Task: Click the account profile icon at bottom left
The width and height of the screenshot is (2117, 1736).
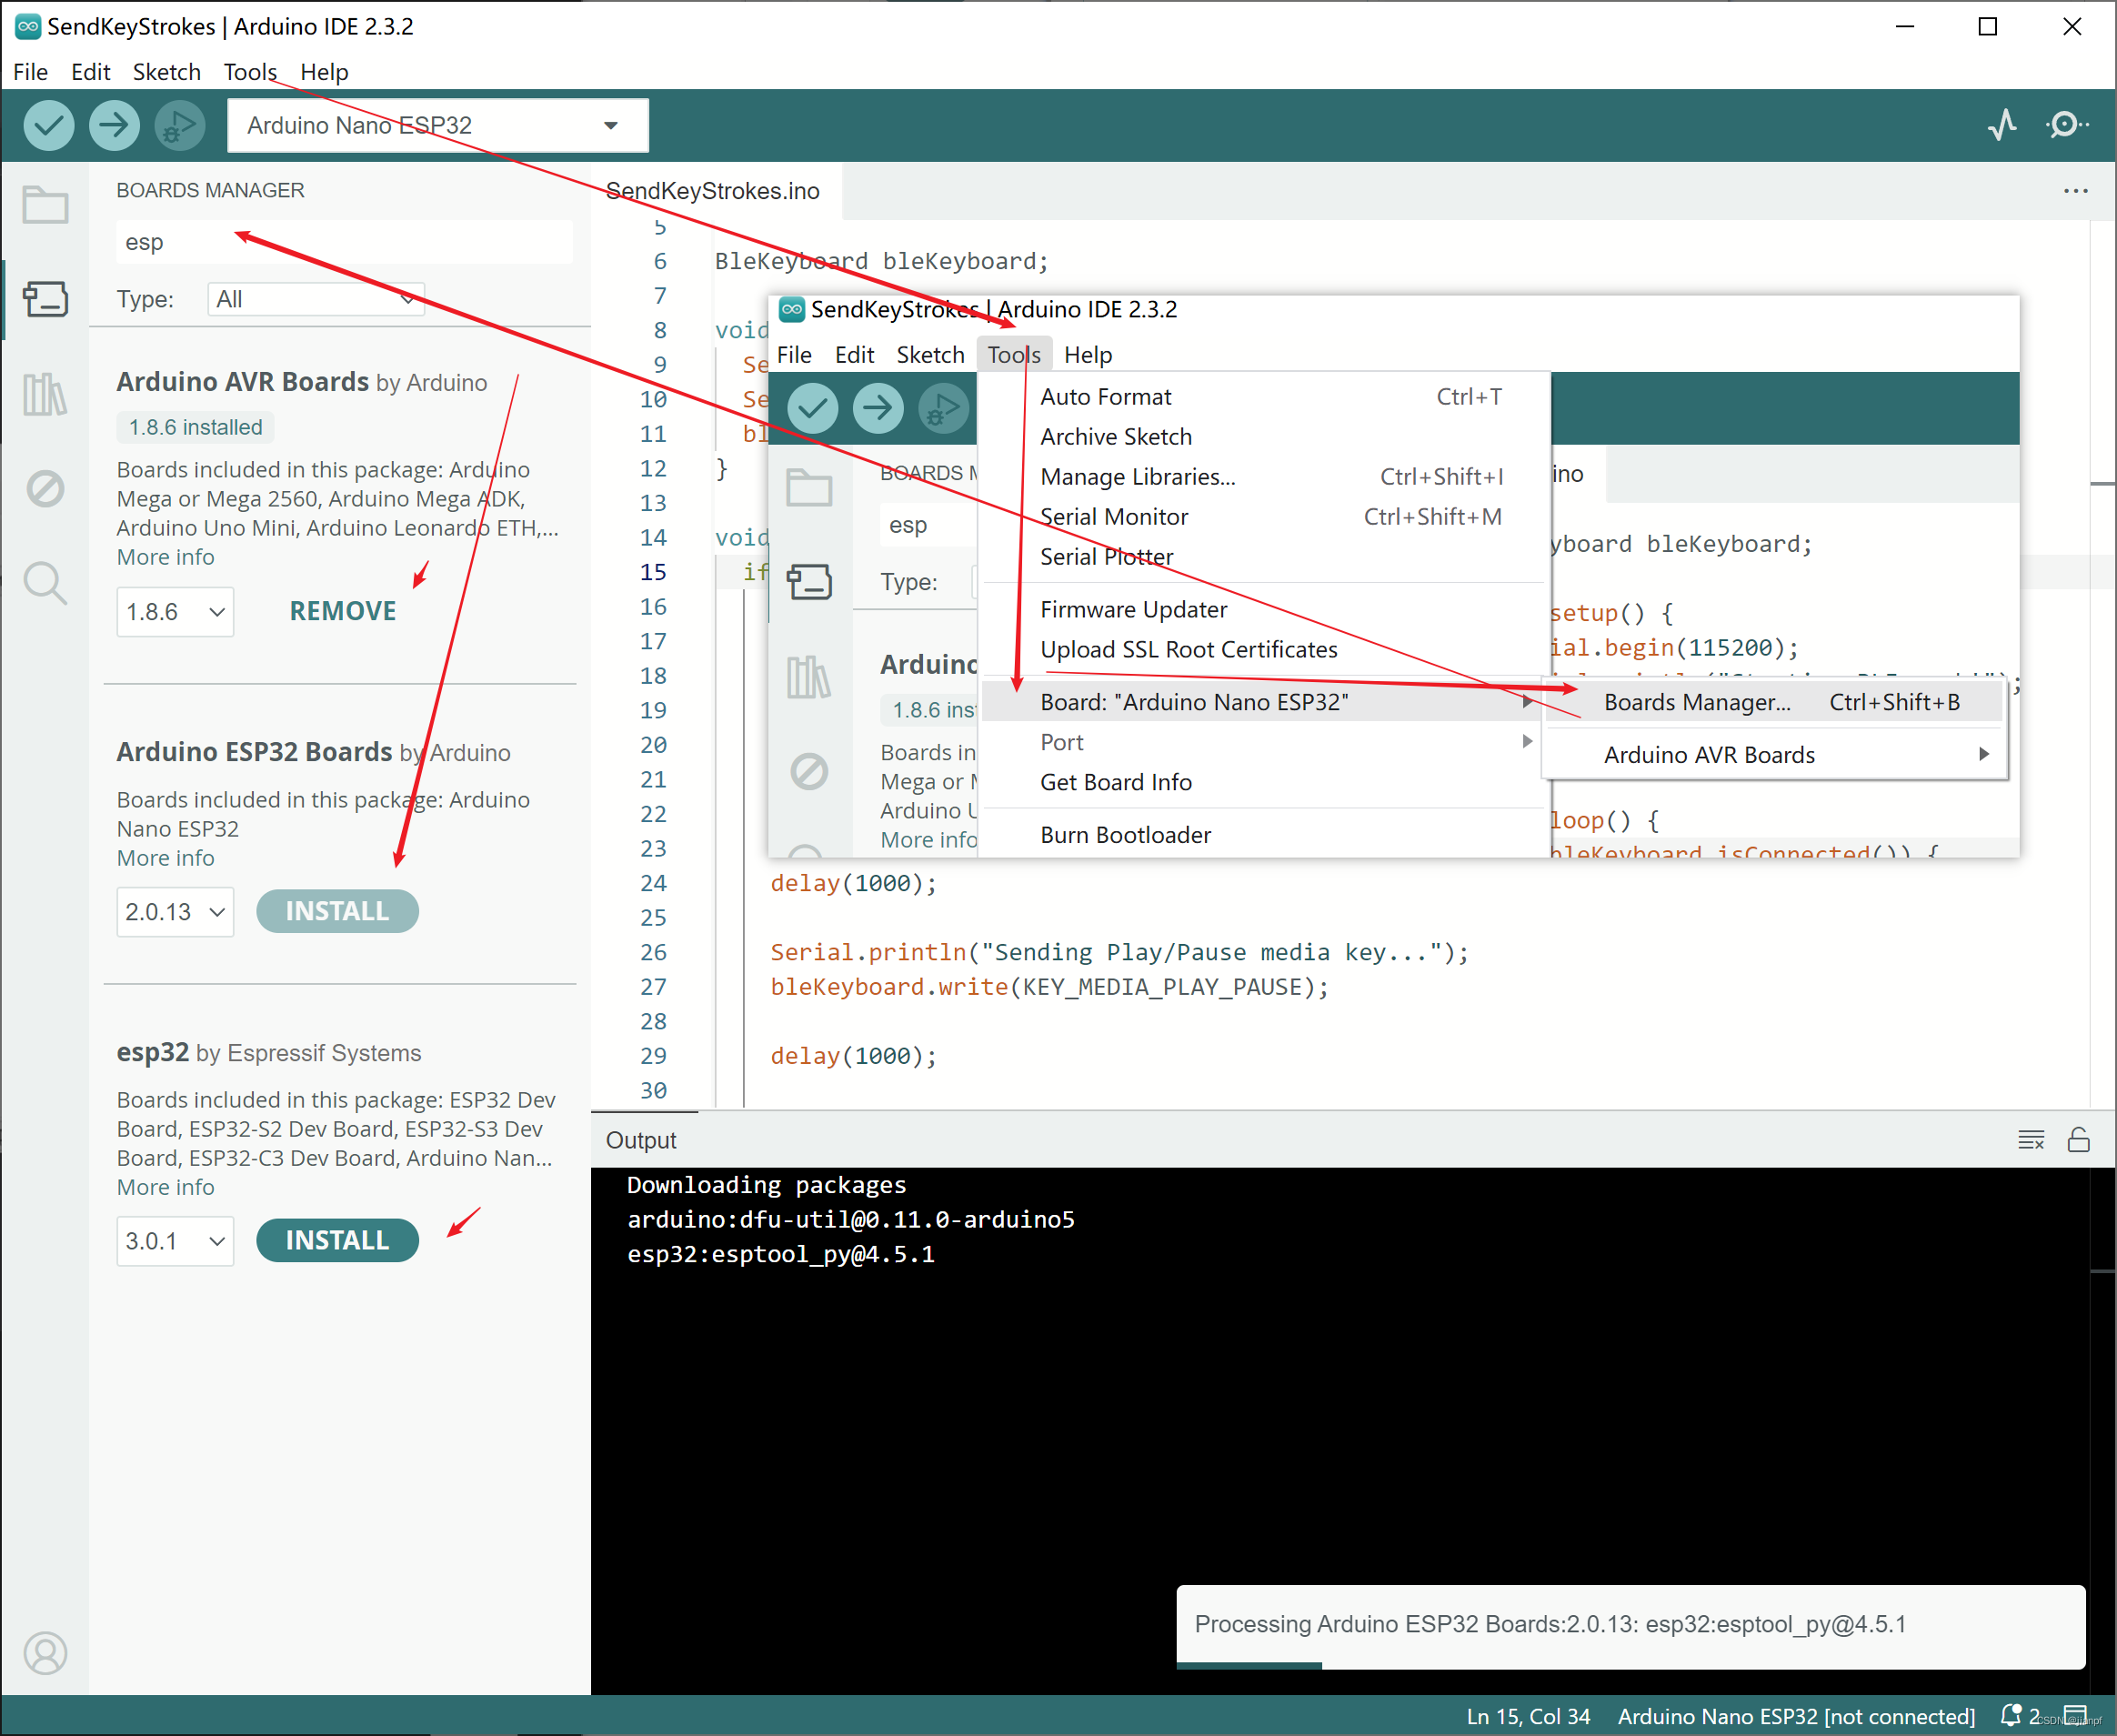Action: [45, 1653]
